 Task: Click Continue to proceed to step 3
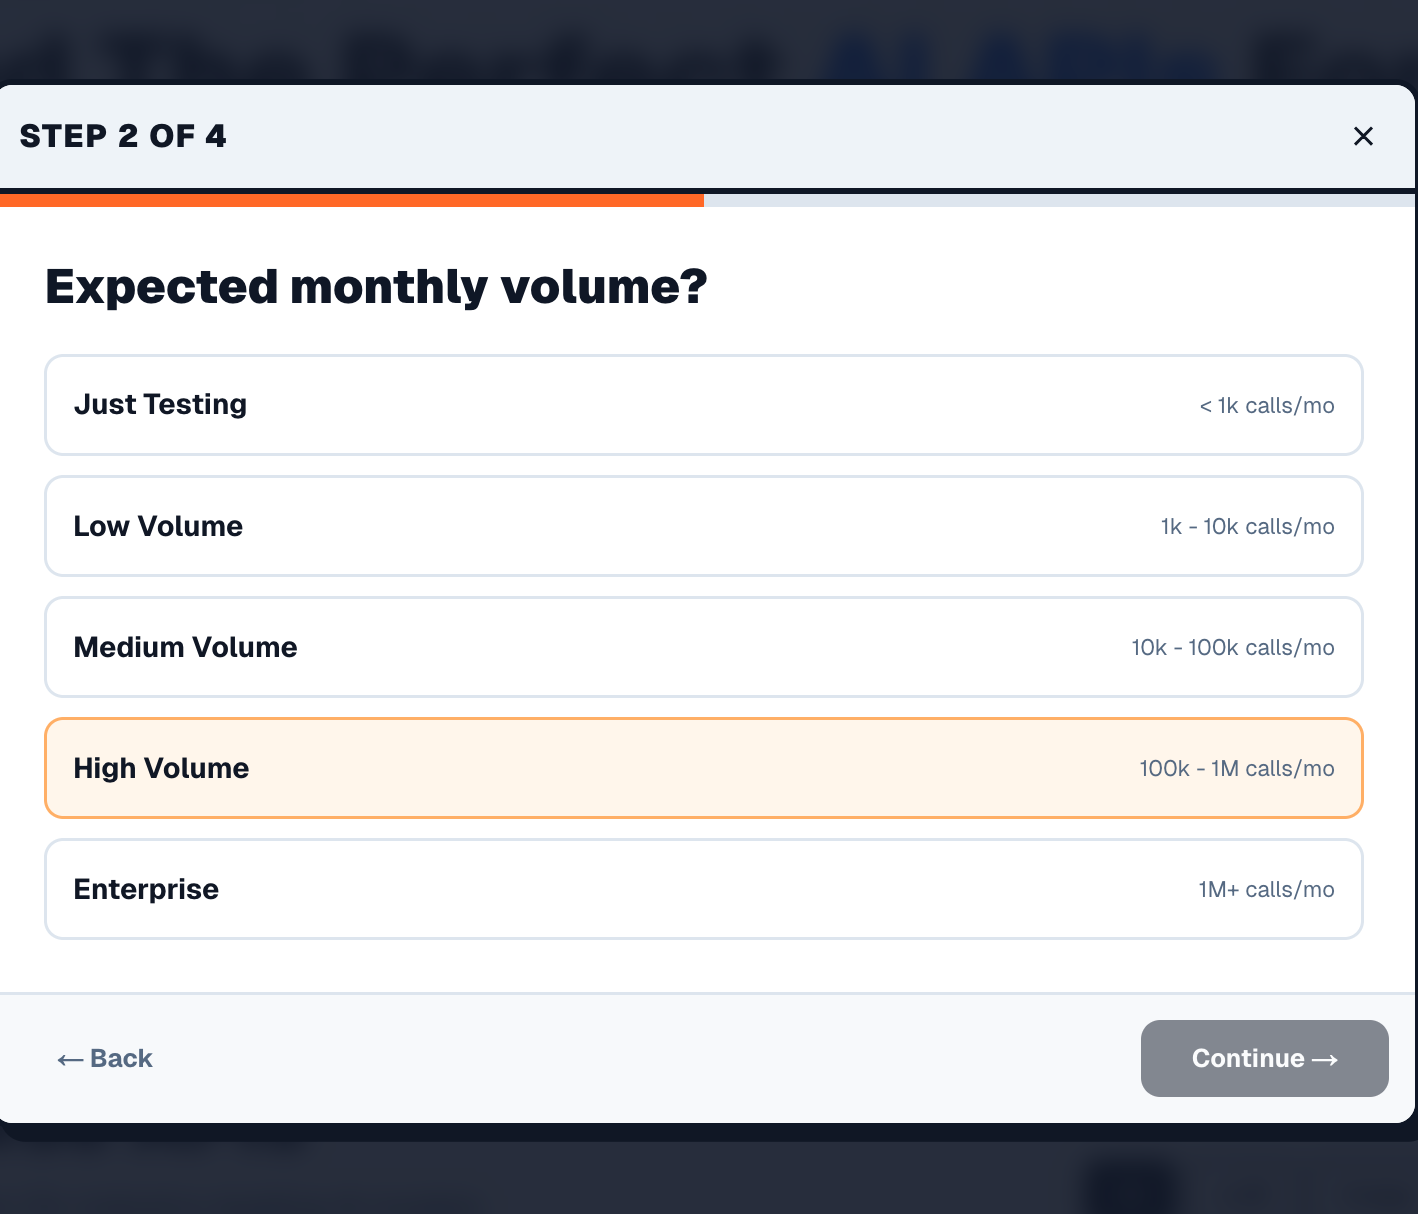[x=1264, y=1058]
